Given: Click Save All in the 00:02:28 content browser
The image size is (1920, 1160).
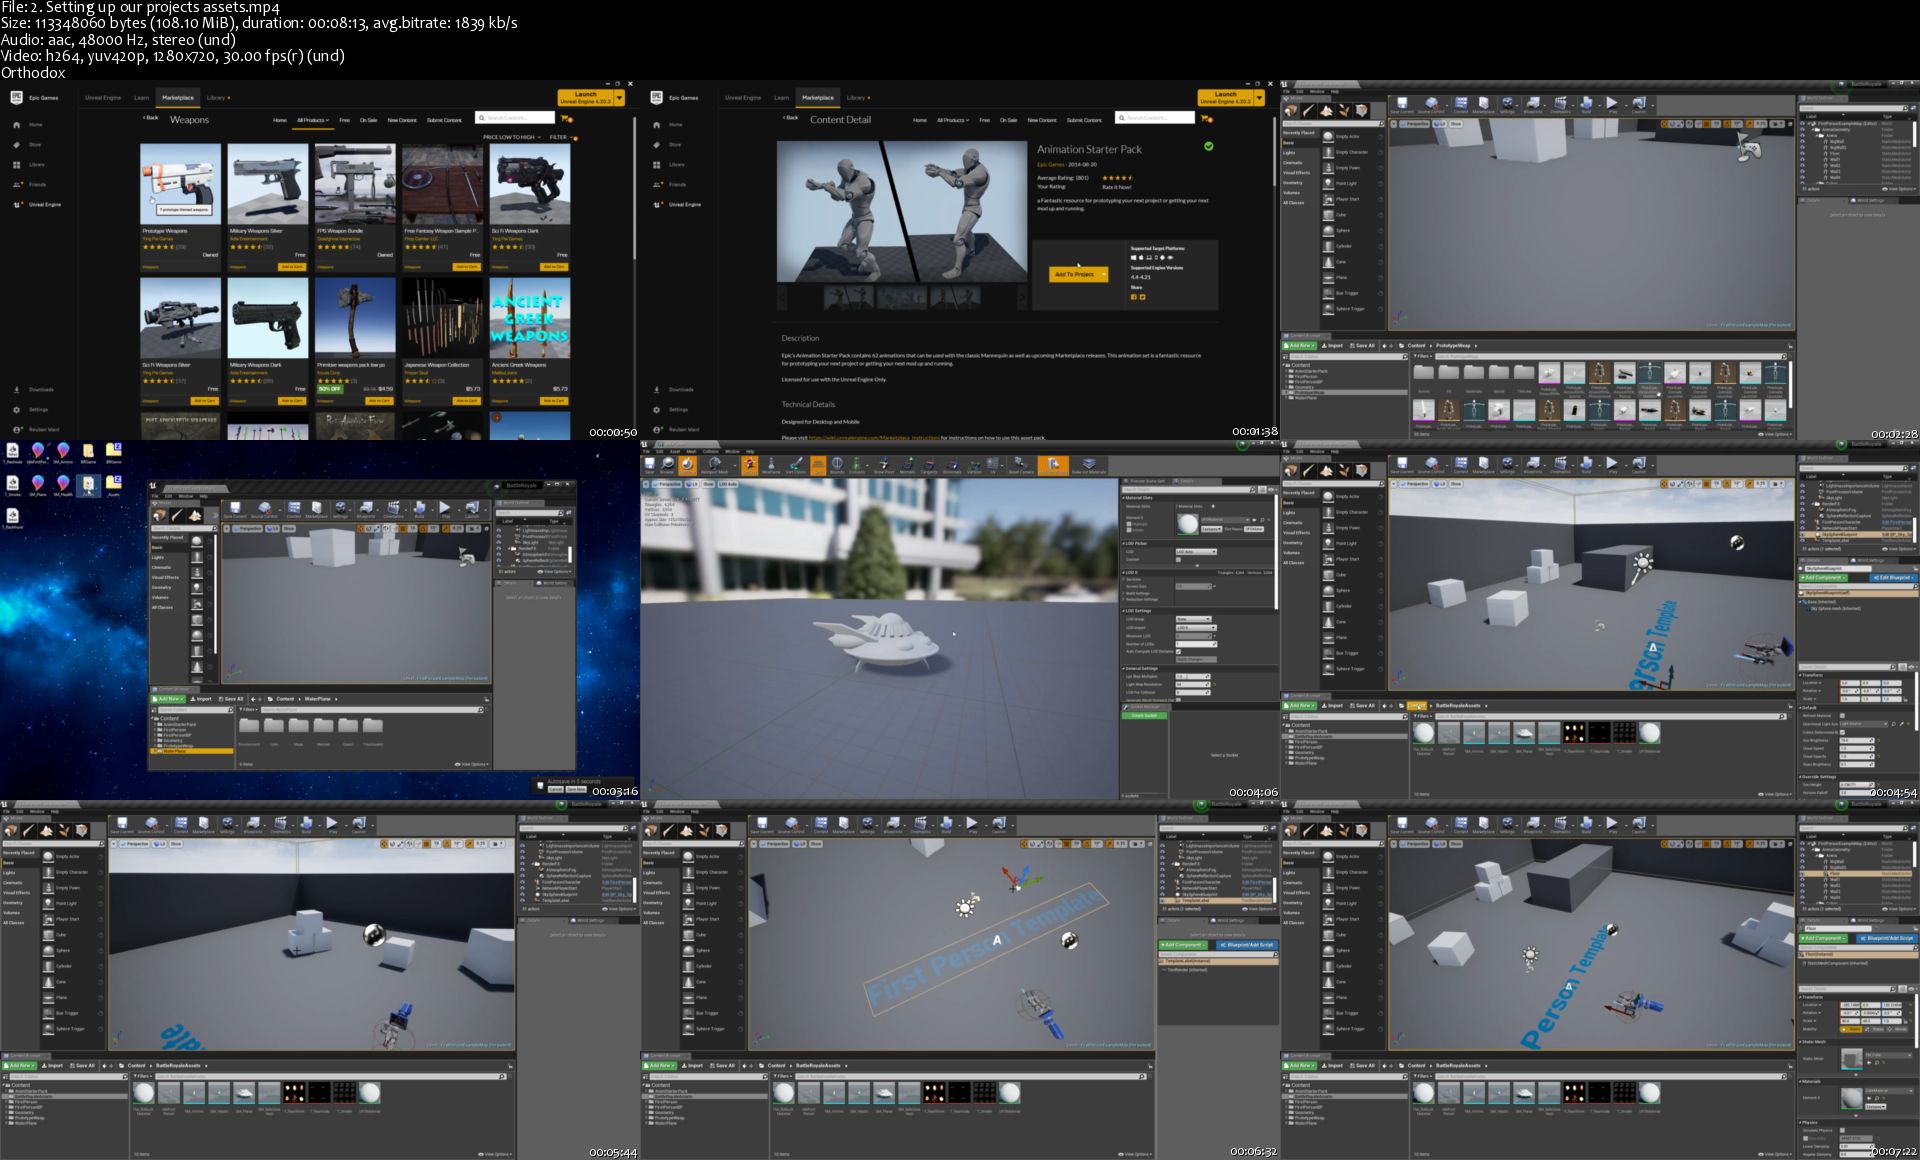Looking at the screenshot, I should [1362, 345].
